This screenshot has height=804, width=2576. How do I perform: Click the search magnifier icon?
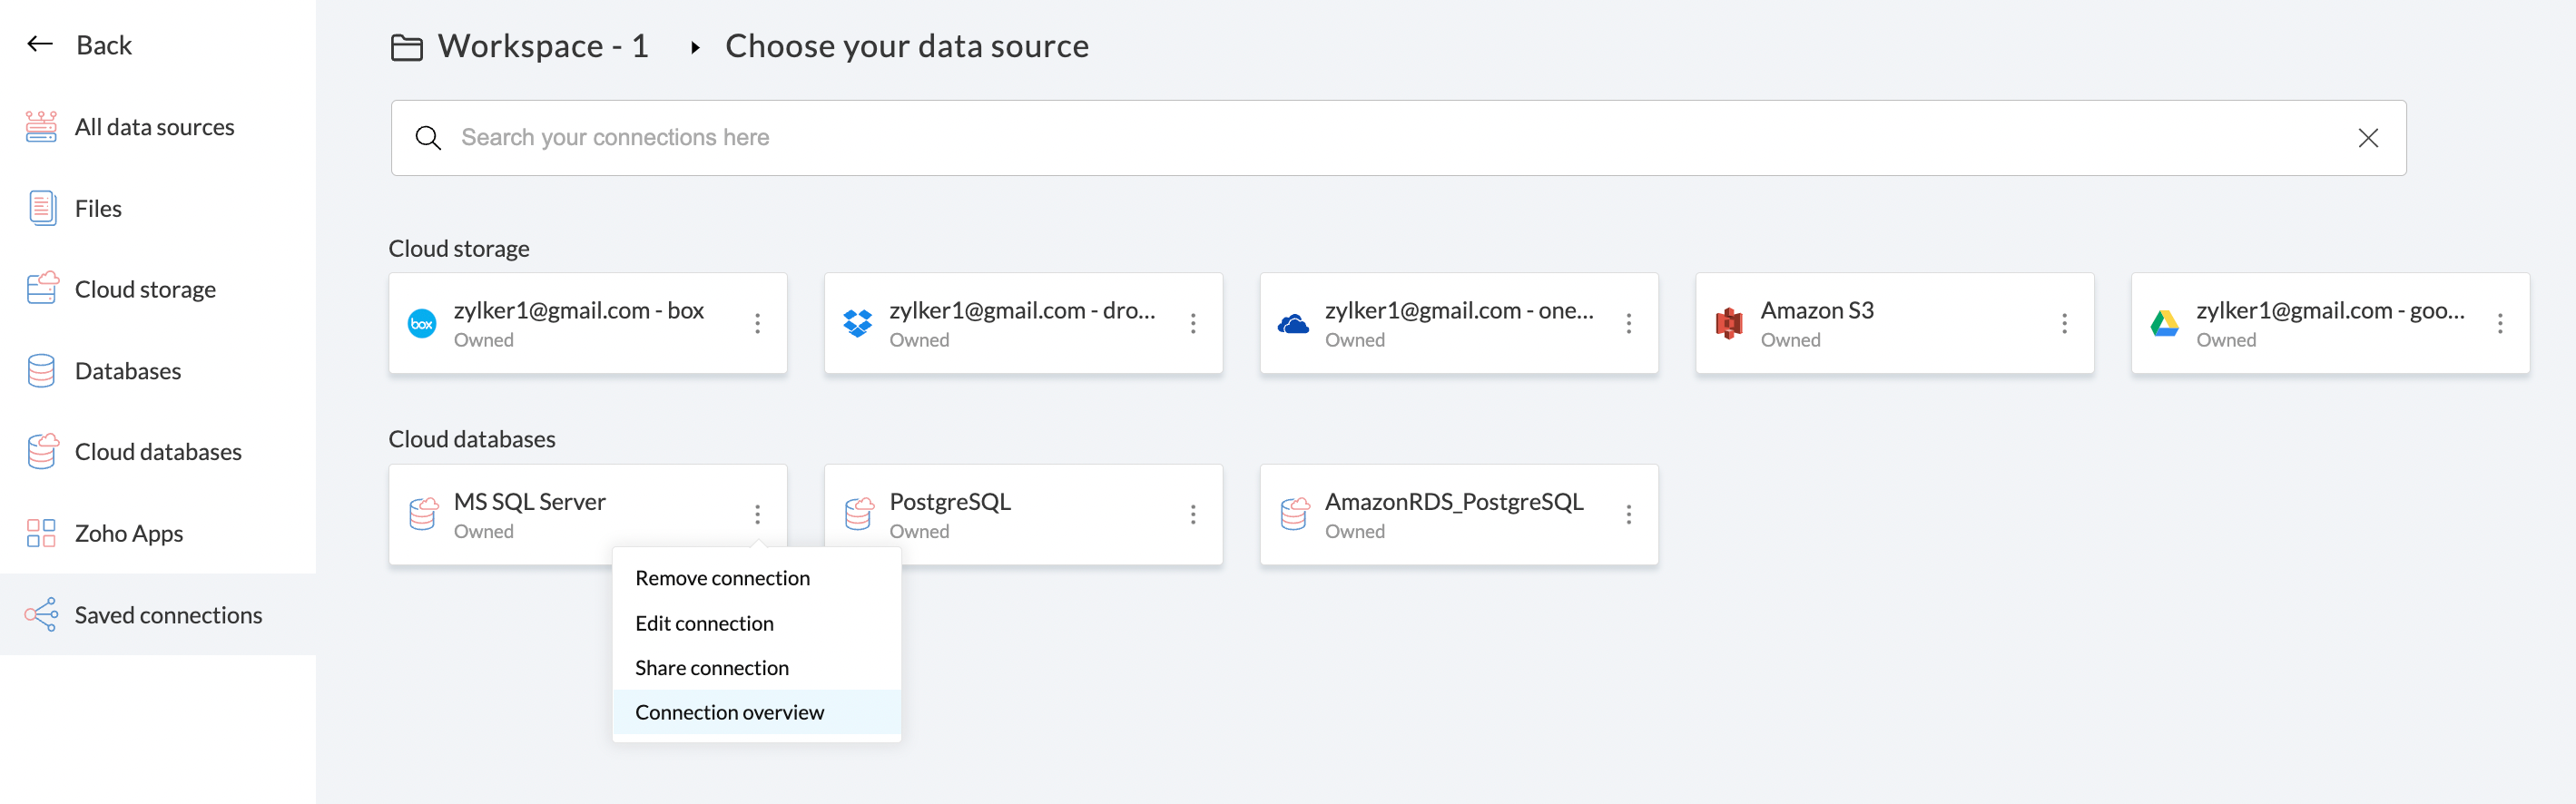tap(428, 138)
